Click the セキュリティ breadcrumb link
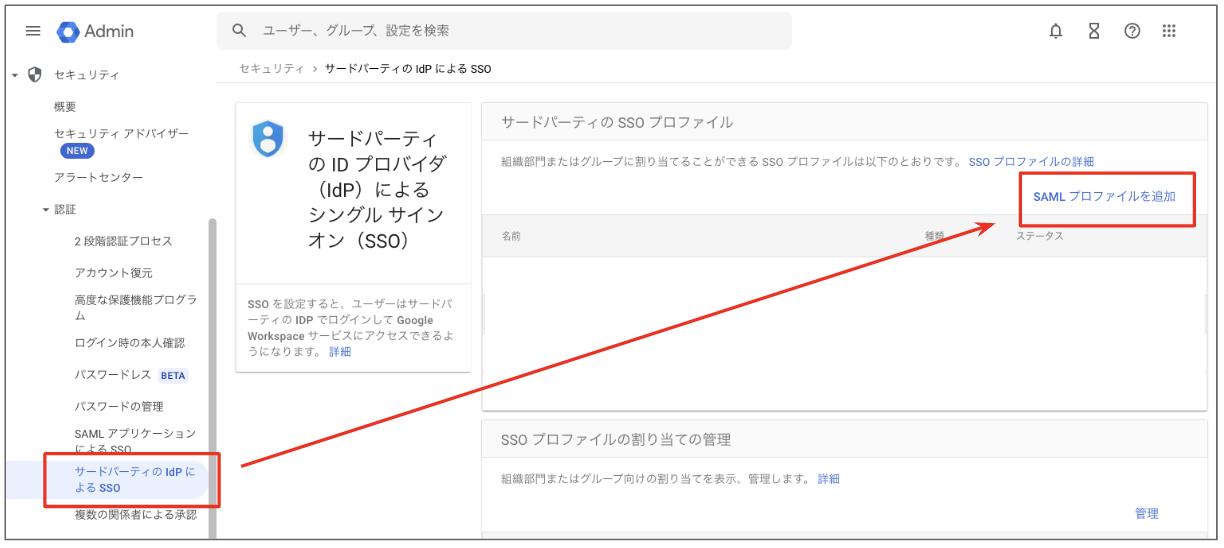Image resolution: width=1224 pixels, height=548 pixels. tap(272, 69)
